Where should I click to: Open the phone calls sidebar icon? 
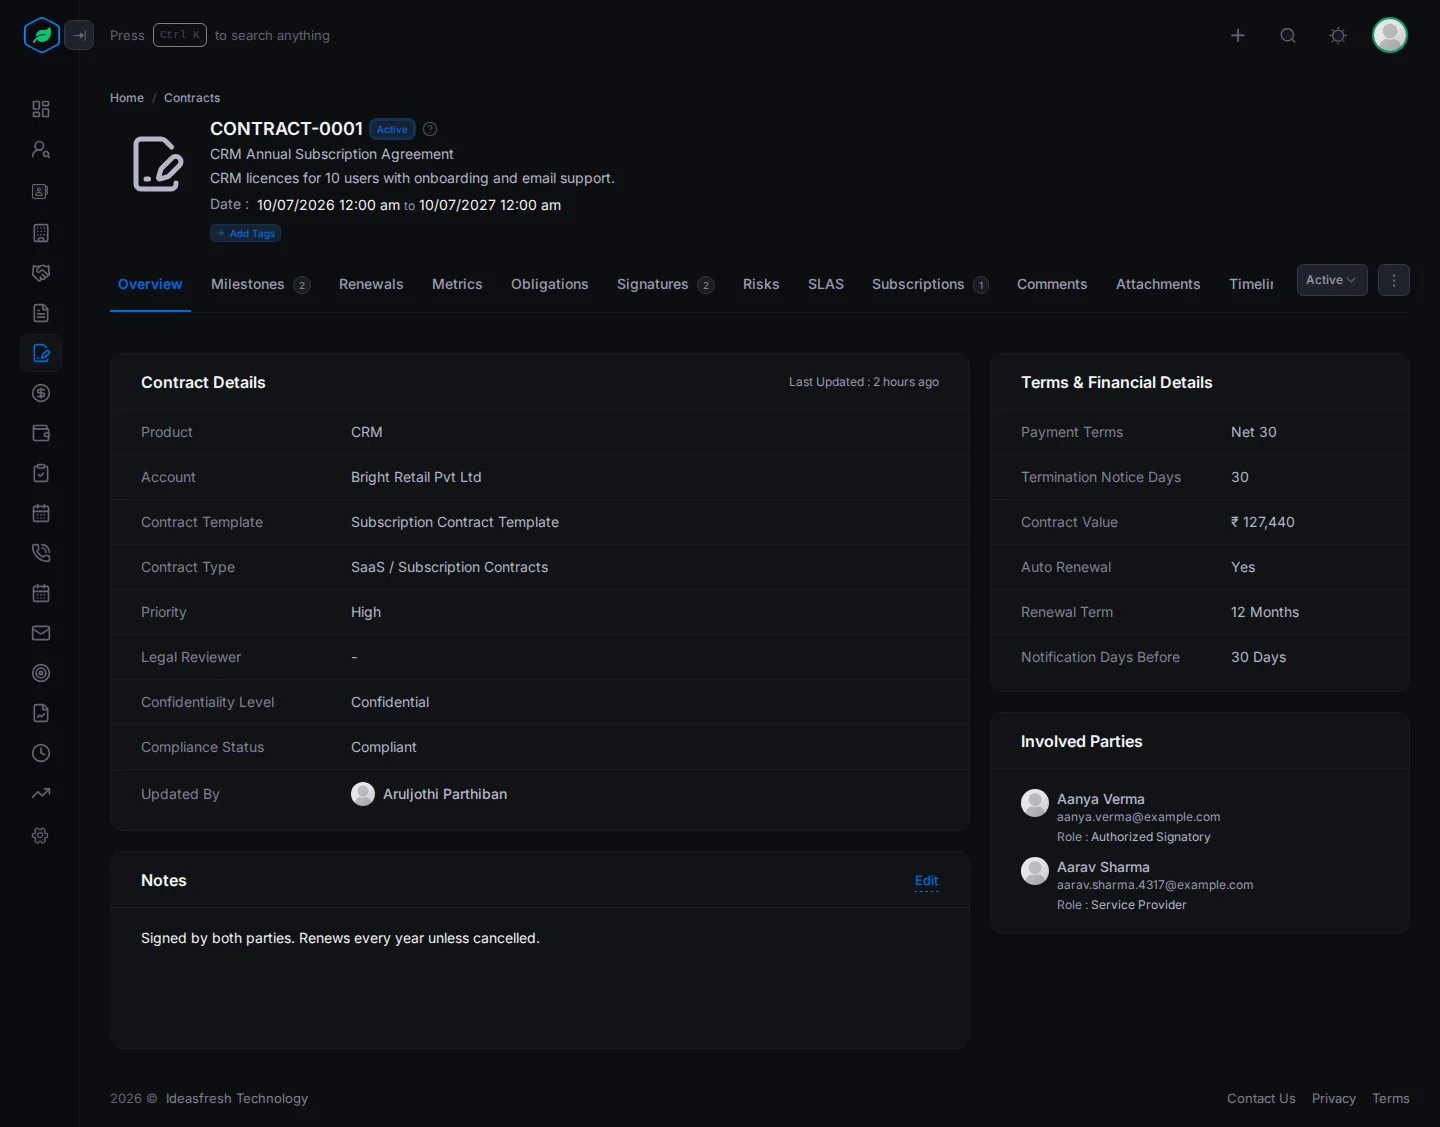coord(41,553)
